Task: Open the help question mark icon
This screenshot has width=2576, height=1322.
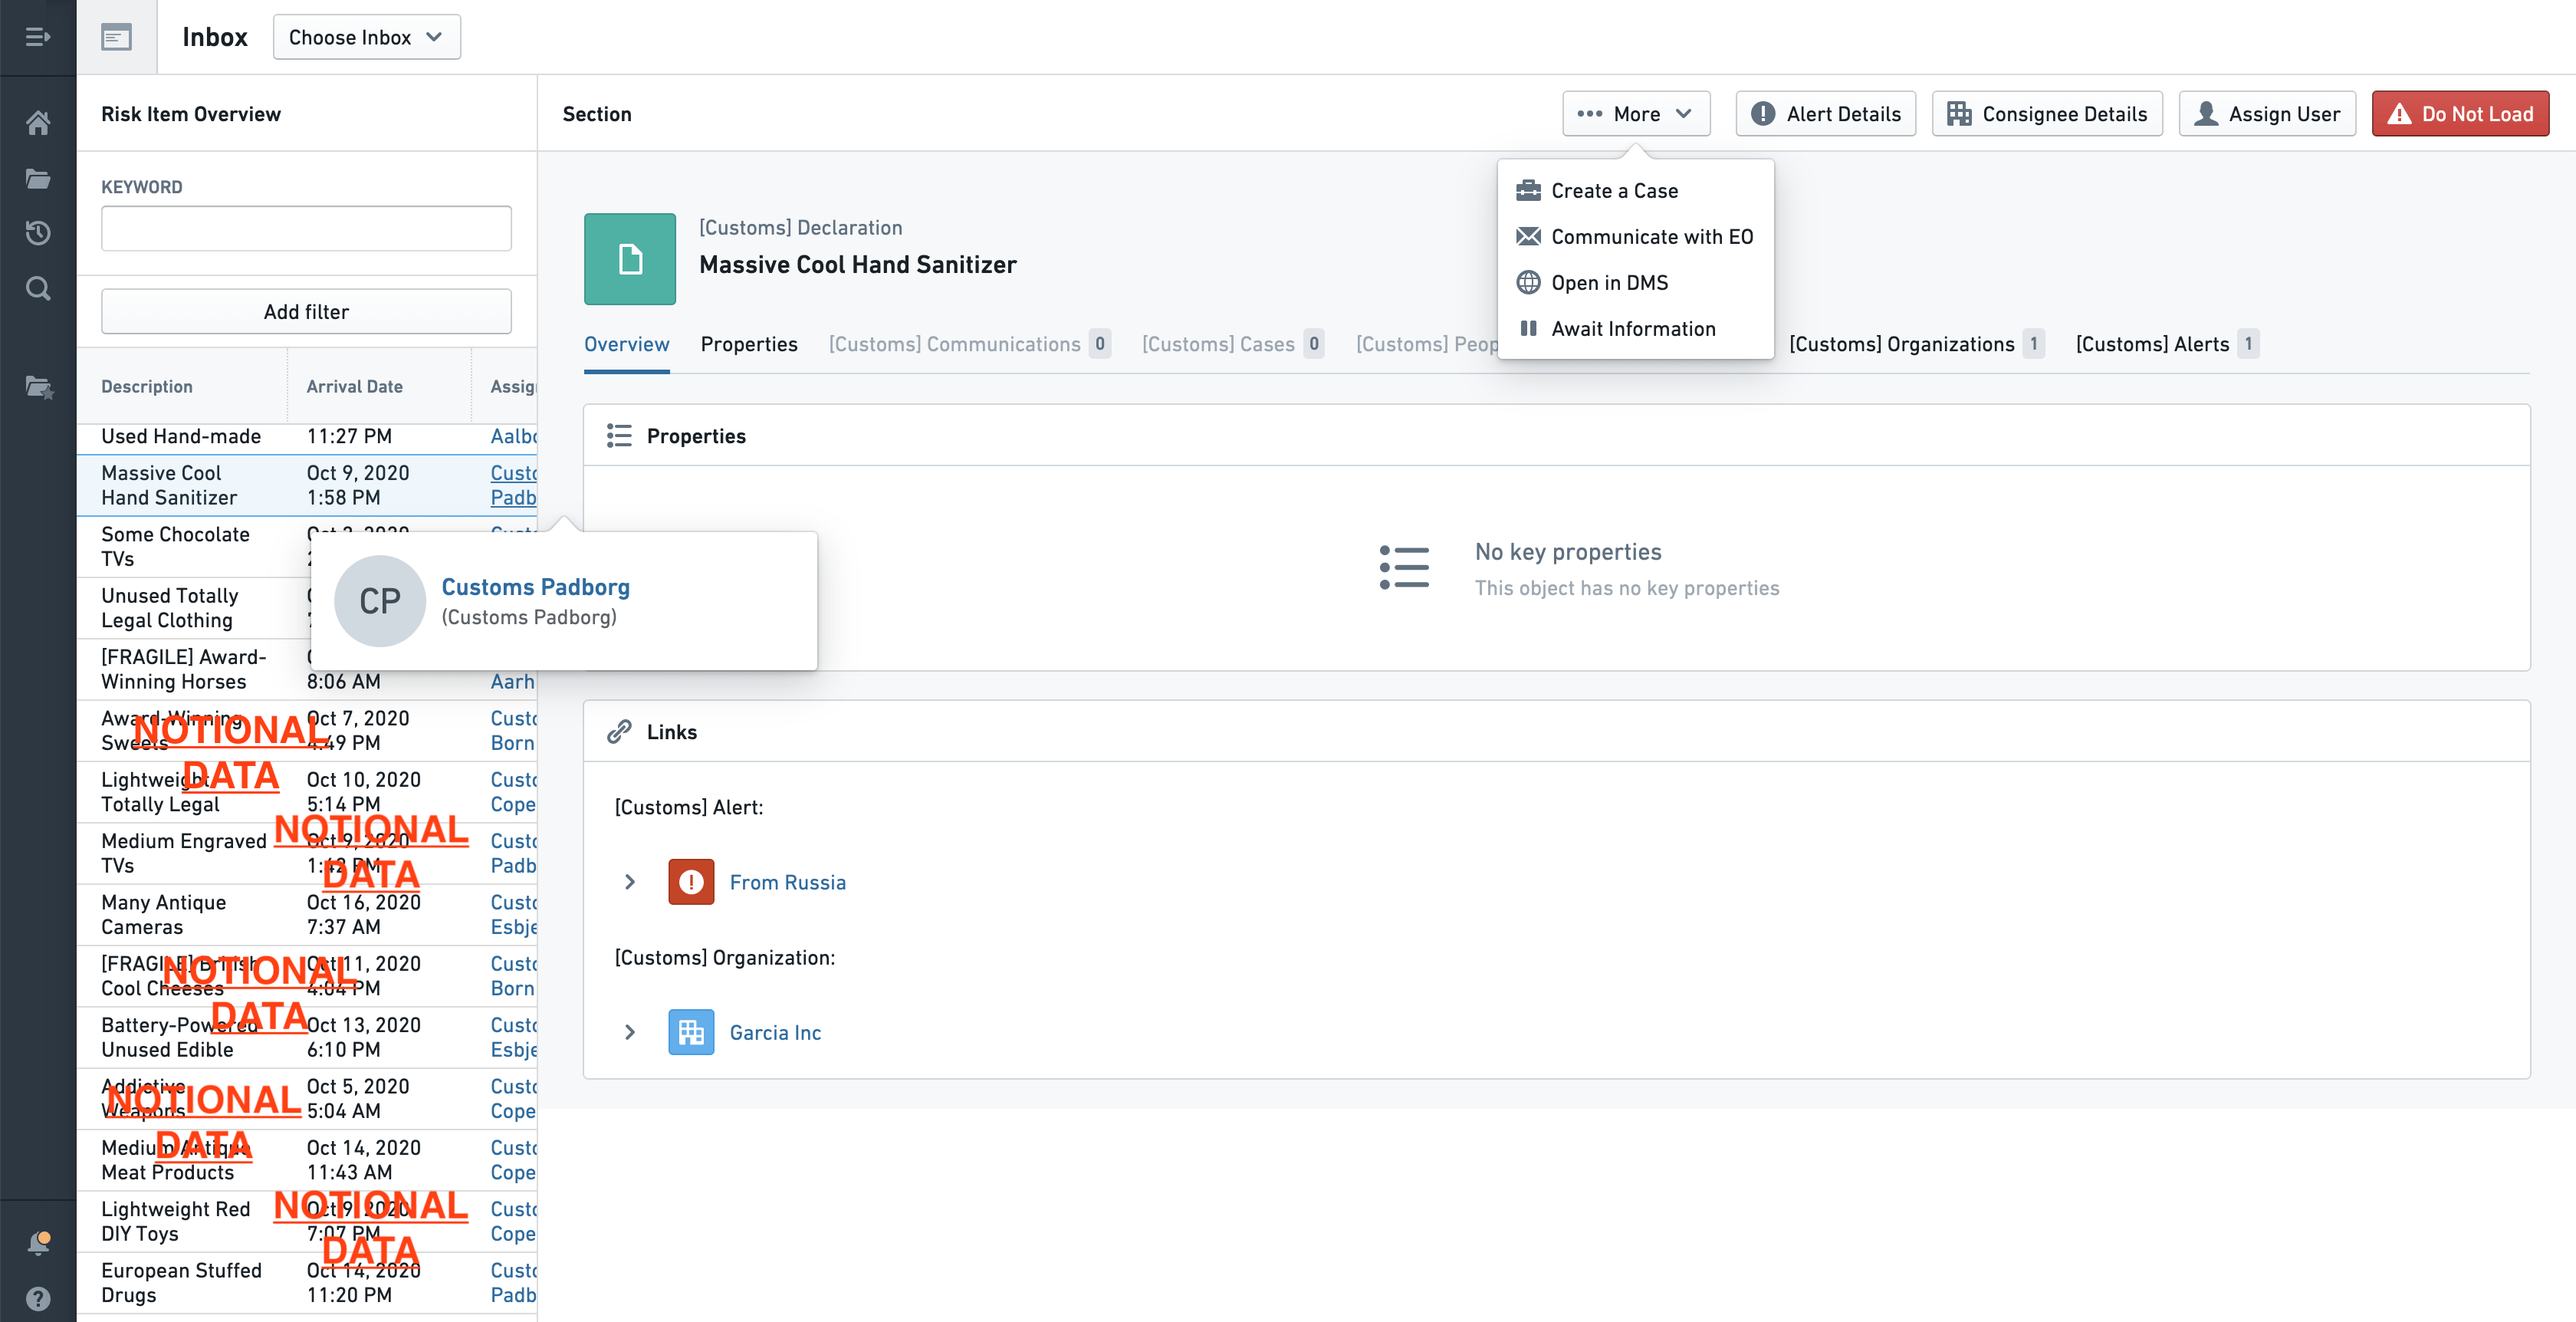Action: [38, 1298]
